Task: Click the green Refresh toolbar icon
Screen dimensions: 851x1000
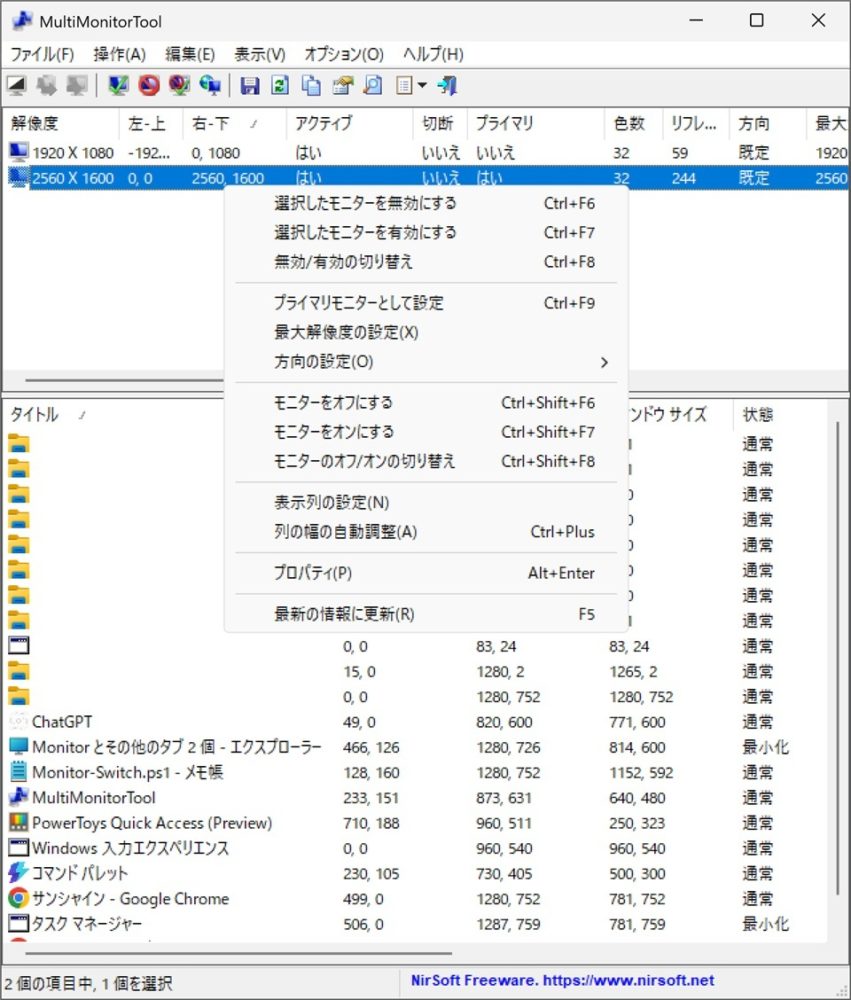Action: [280, 85]
